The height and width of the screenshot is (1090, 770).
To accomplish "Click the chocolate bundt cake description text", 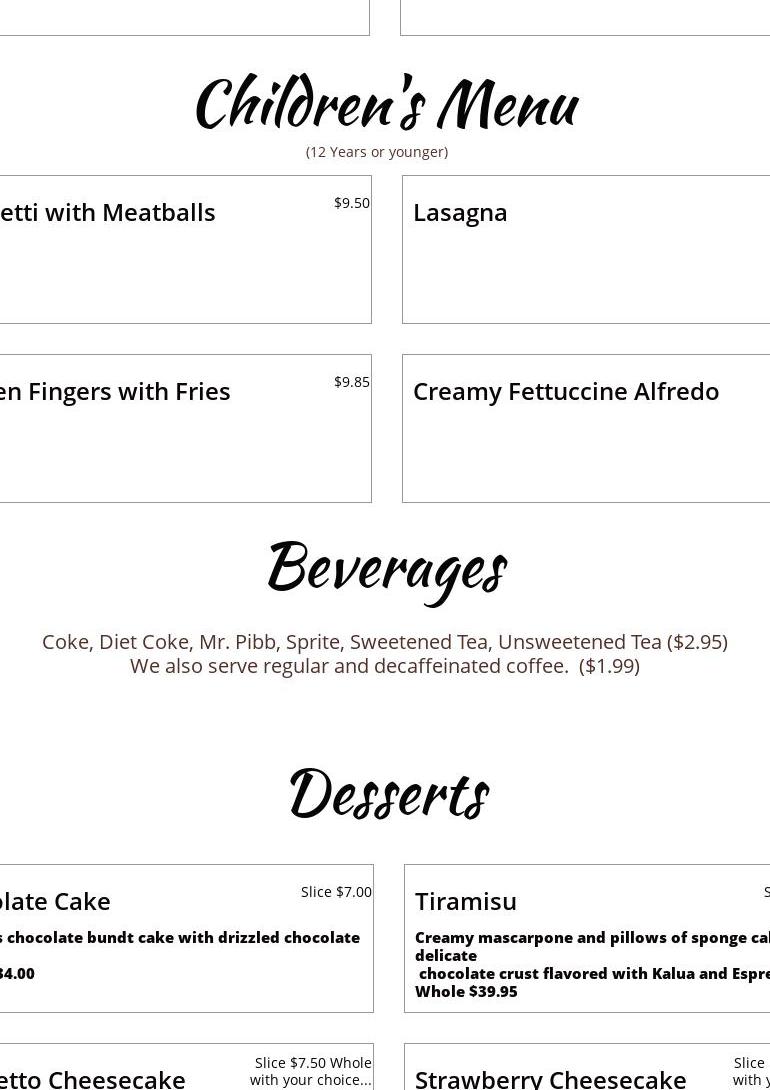I will point(182,938).
